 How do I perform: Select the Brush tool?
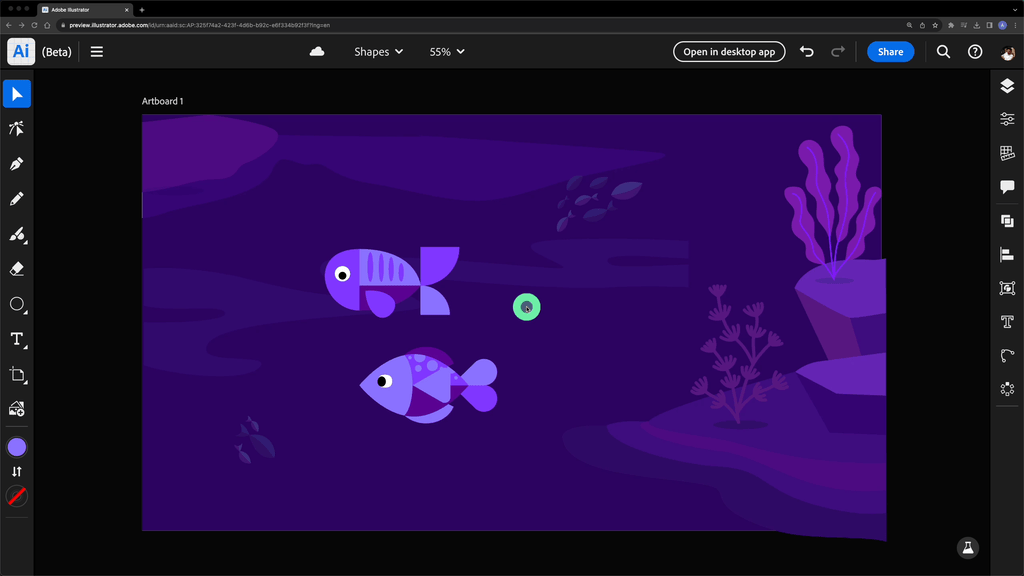click(x=16, y=235)
